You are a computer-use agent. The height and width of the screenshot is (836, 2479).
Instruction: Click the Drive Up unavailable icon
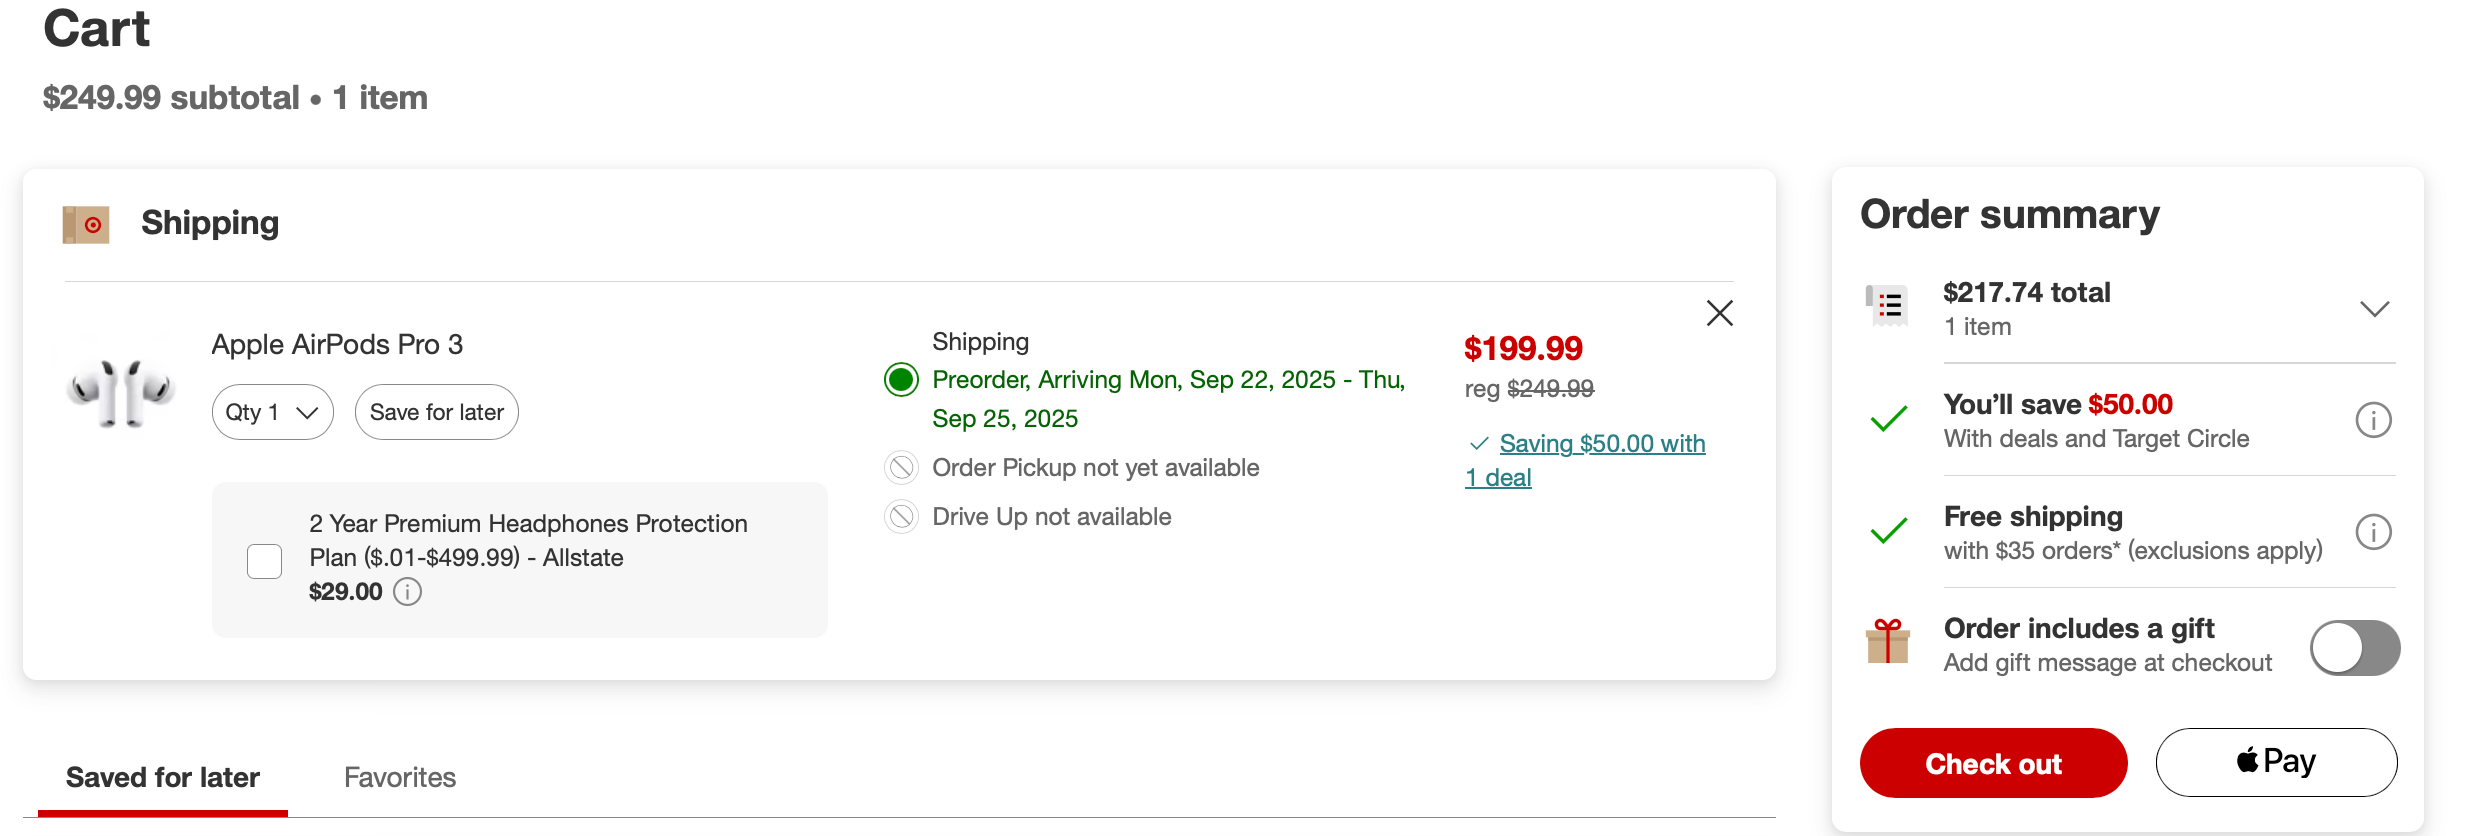click(x=901, y=517)
